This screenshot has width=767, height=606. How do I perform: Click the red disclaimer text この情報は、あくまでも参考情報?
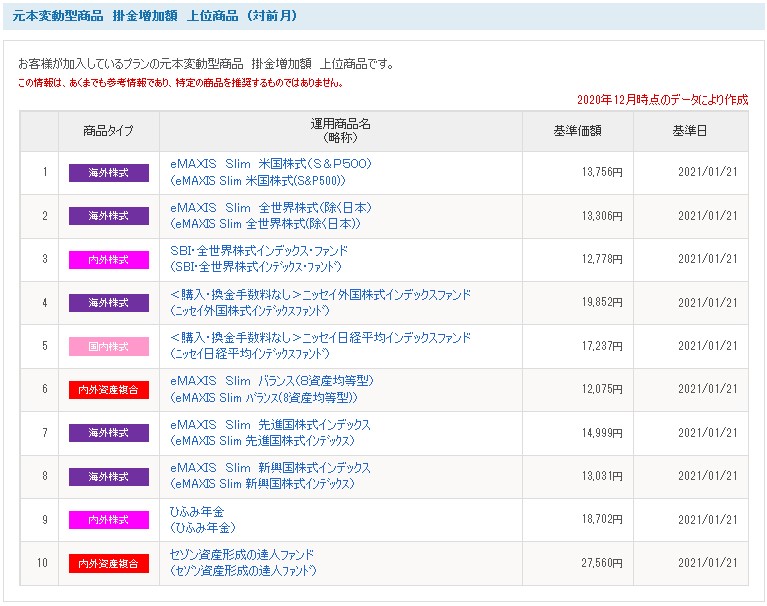(x=180, y=83)
